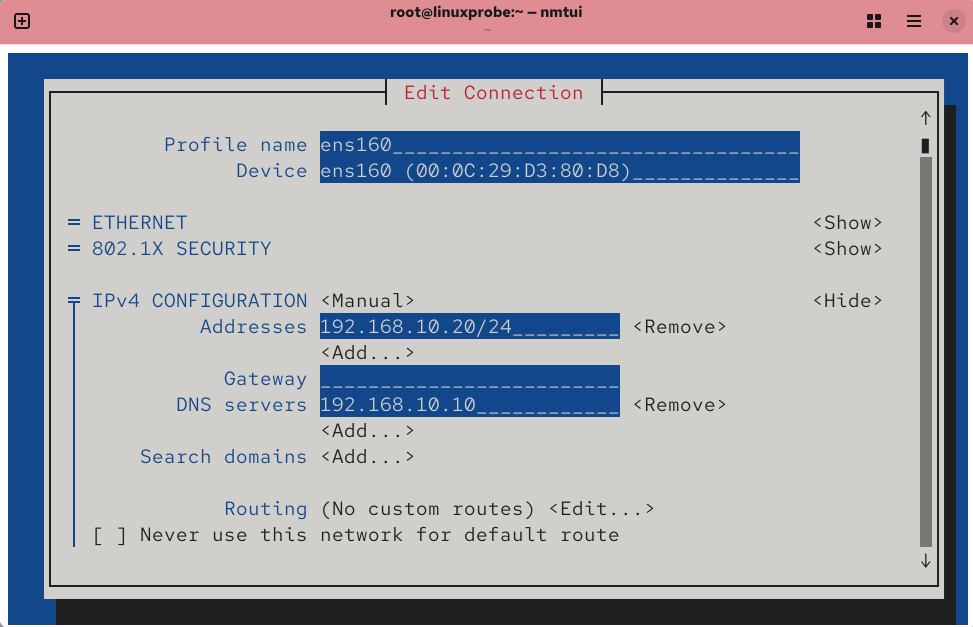Open the terminal grid overview icon
973x627 pixels.
(873, 21)
